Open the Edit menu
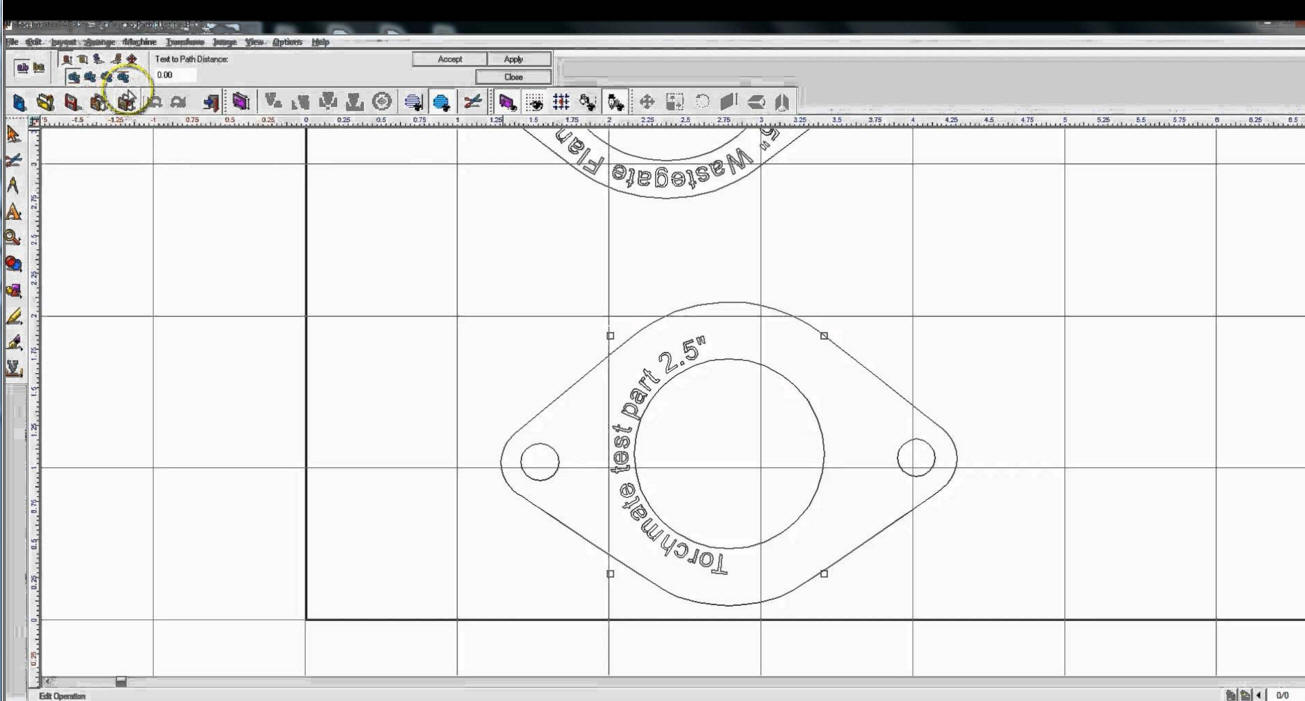The image size is (1305, 701). point(34,42)
